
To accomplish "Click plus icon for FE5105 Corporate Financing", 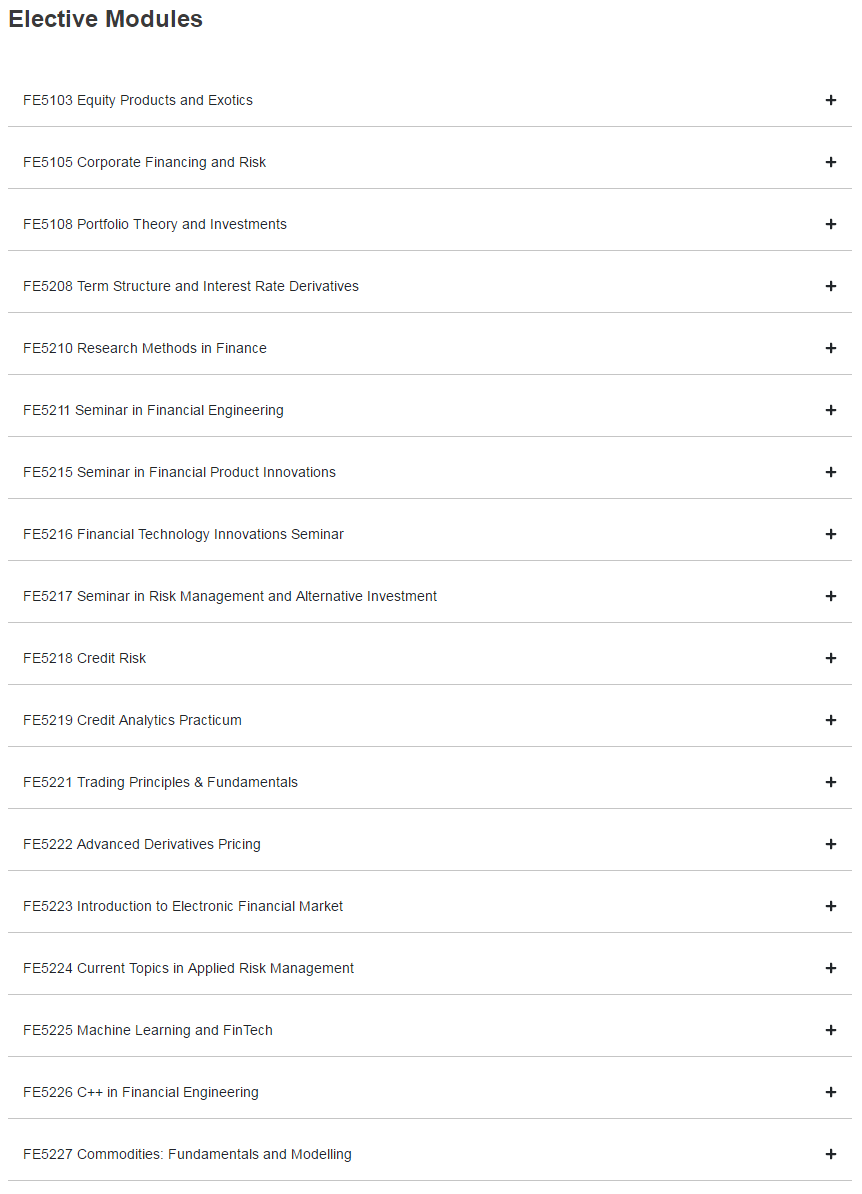I will (831, 162).
